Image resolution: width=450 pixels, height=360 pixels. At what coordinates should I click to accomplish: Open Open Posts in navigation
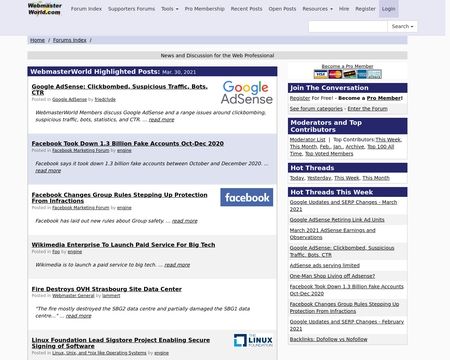282,9
